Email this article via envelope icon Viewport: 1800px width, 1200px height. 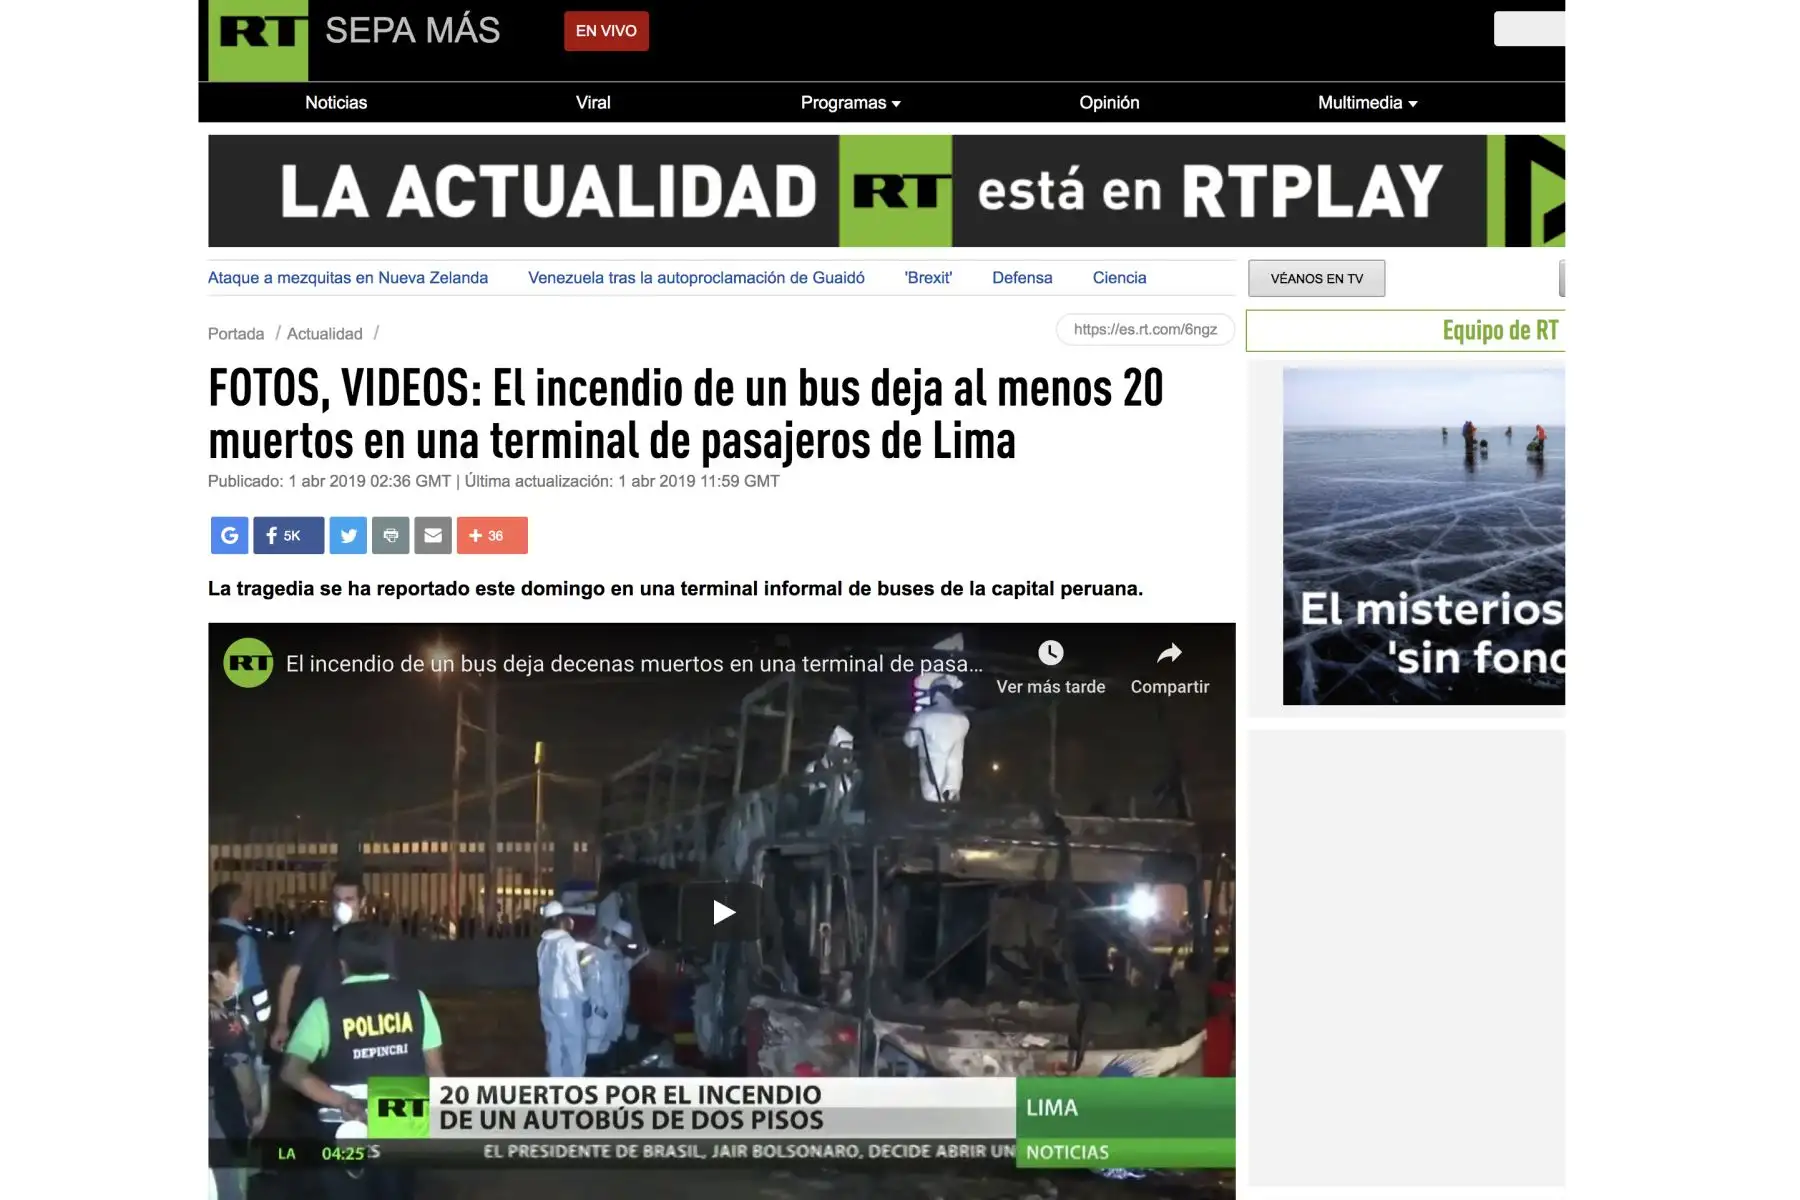433,535
